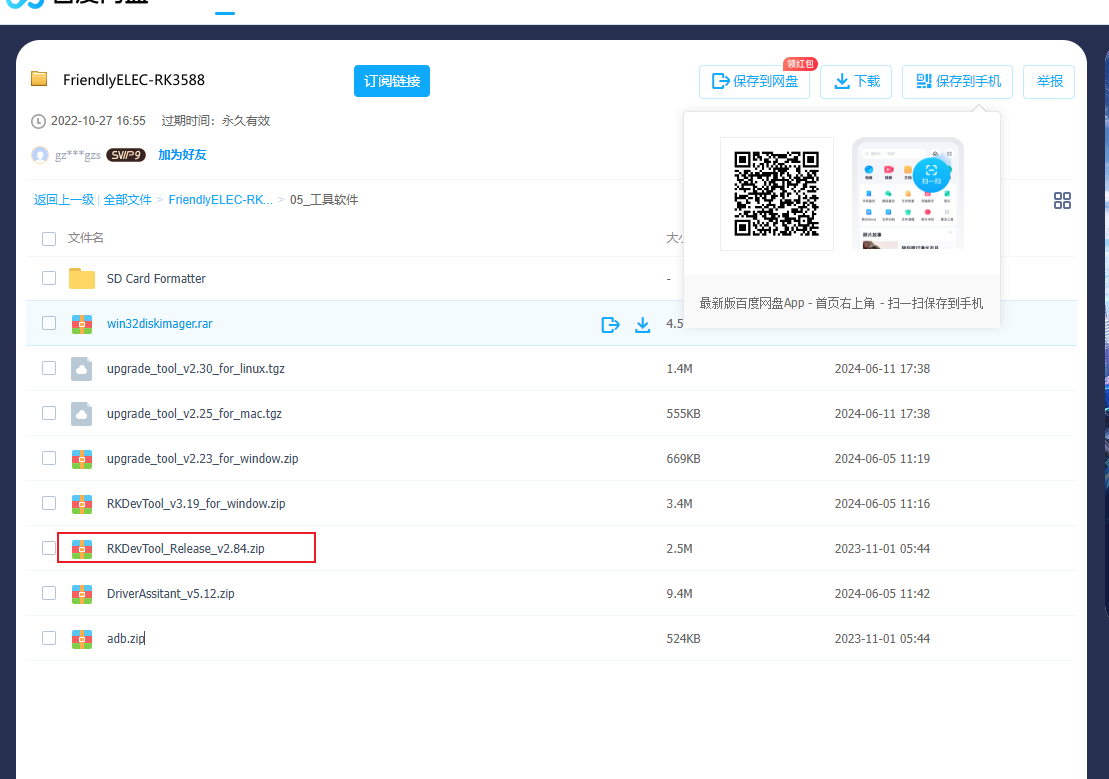The height and width of the screenshot is (779, 1109).
Task: Open SD Card Formatter folder name
Action: pos(156,279)
